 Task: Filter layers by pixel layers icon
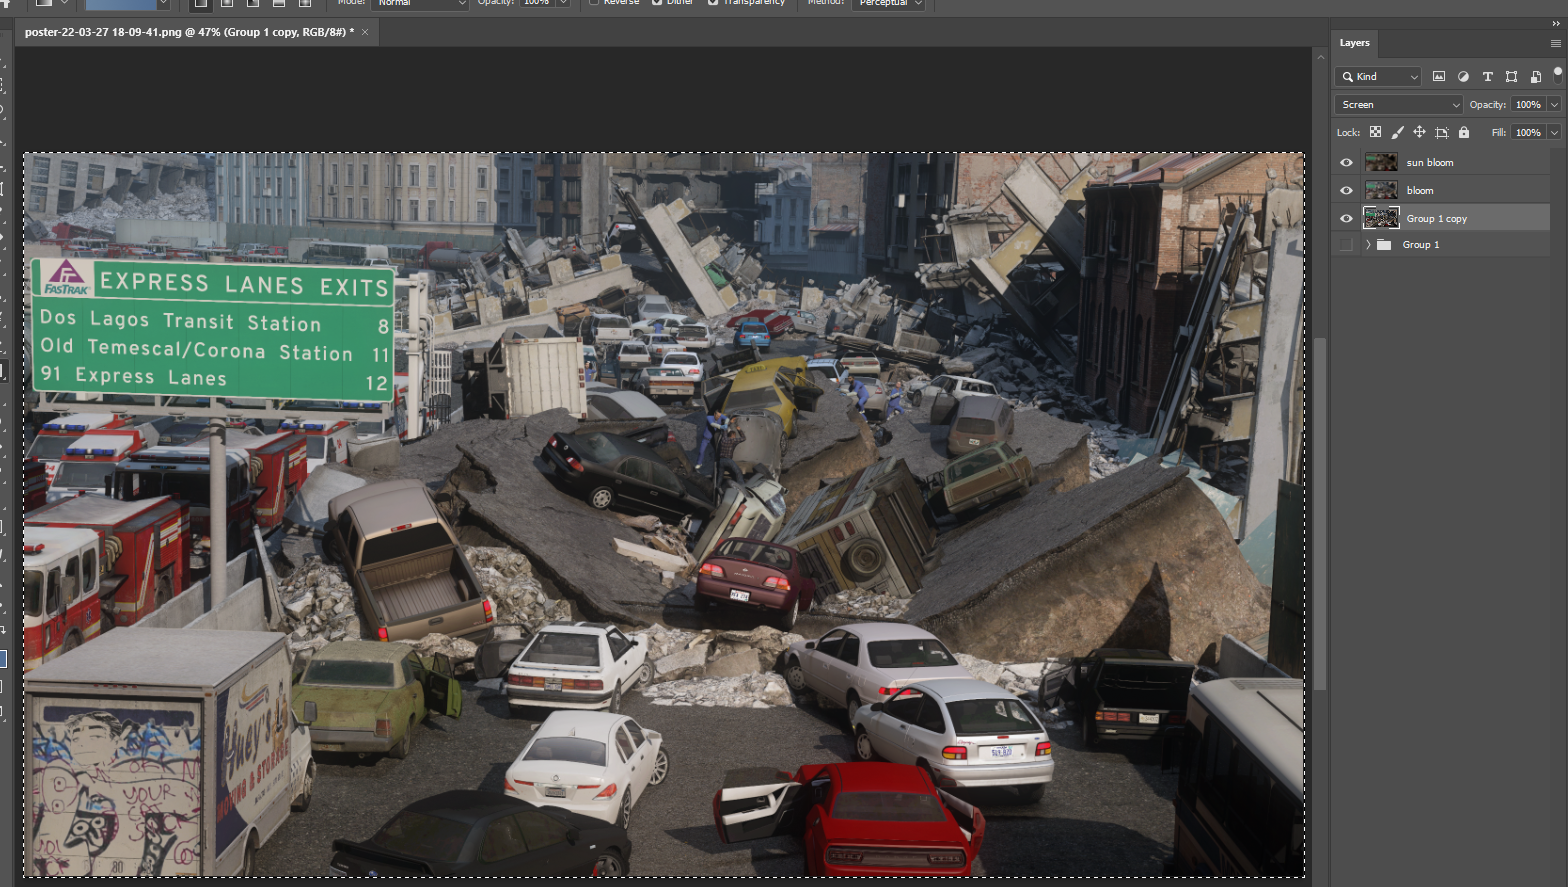coord(1439,76)
